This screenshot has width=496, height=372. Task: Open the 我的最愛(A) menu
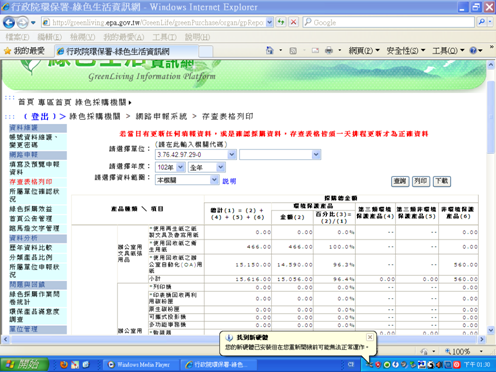[124, 37]
